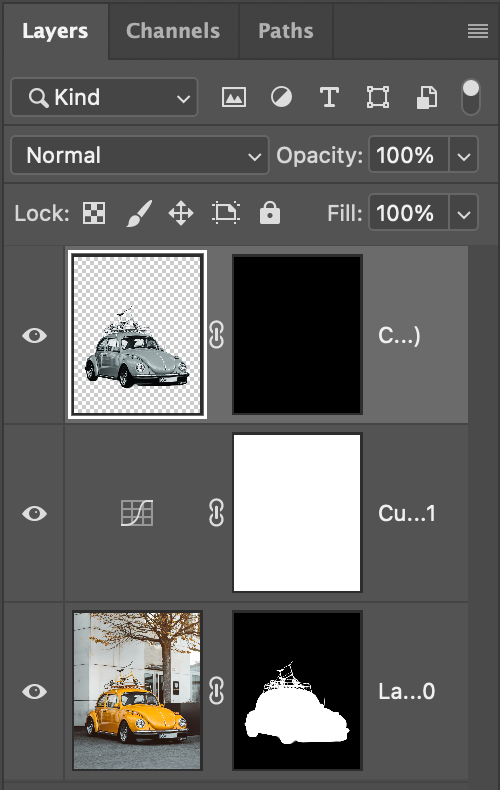Filter for smart objects icon
Image resolution: width=500 pixels, height=790 pixels.
coord(426,97)
